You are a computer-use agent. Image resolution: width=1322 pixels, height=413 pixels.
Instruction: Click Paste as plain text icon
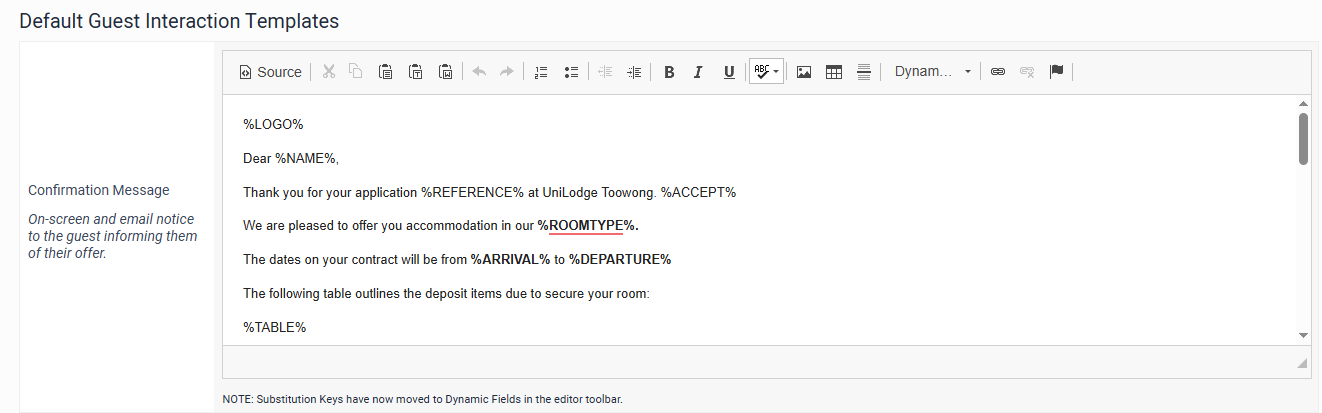click(x=415, y=72)
